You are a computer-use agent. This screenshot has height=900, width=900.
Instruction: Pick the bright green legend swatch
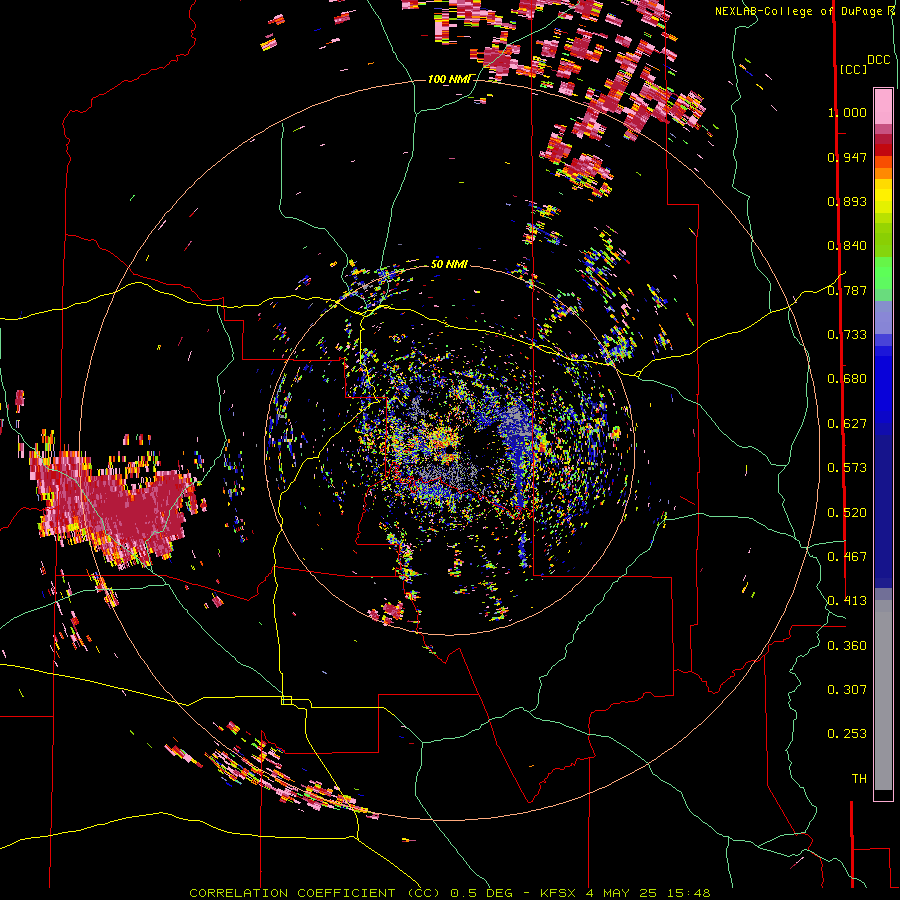[883, 273]
